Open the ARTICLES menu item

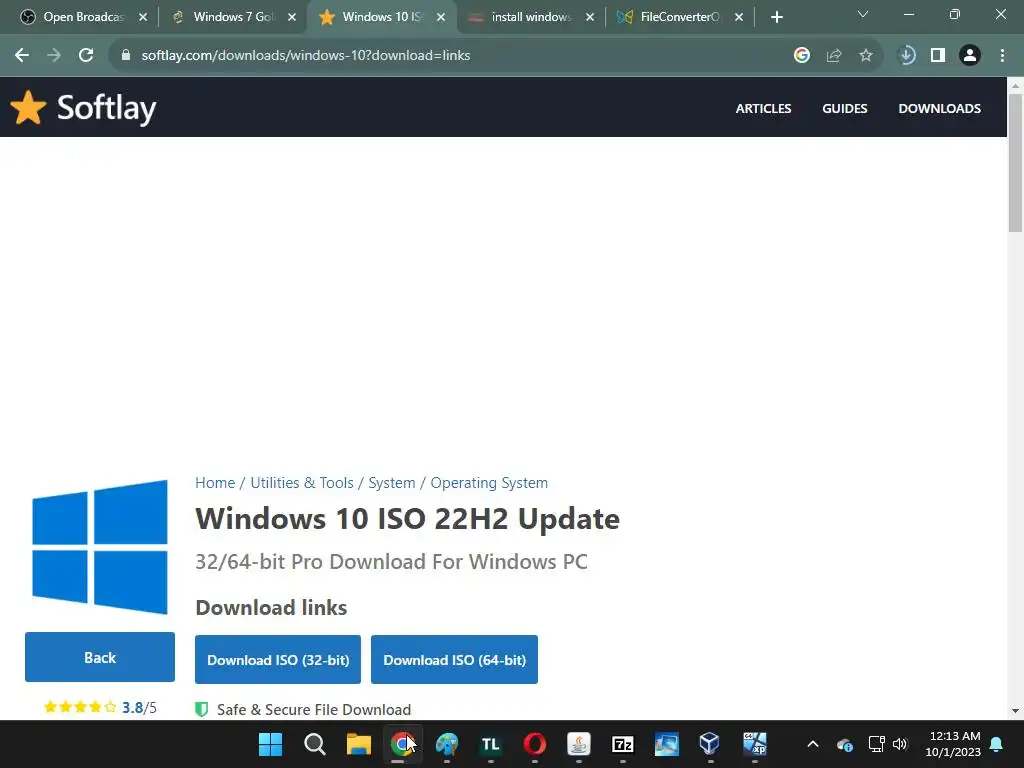click(763, 108)
